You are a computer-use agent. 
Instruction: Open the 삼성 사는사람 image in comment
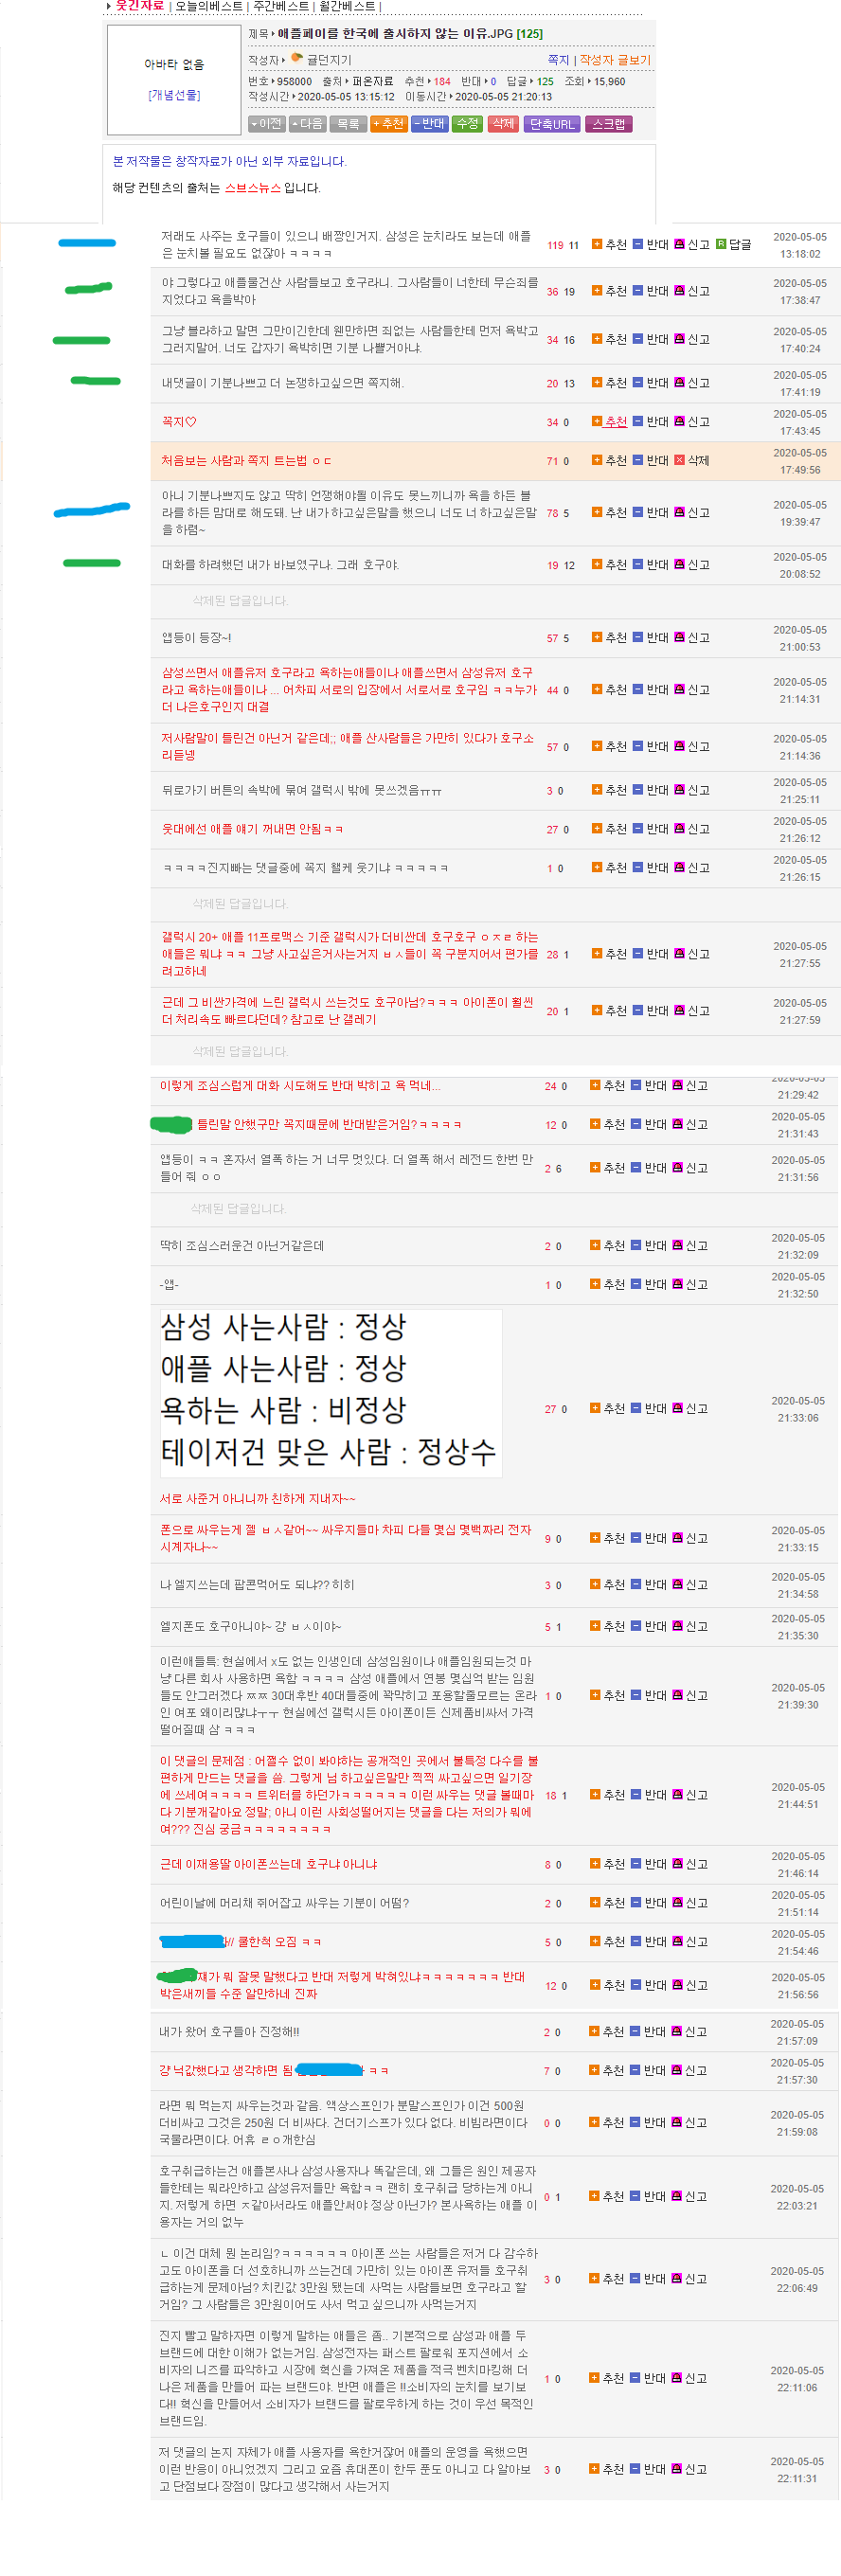(331, 1392)
